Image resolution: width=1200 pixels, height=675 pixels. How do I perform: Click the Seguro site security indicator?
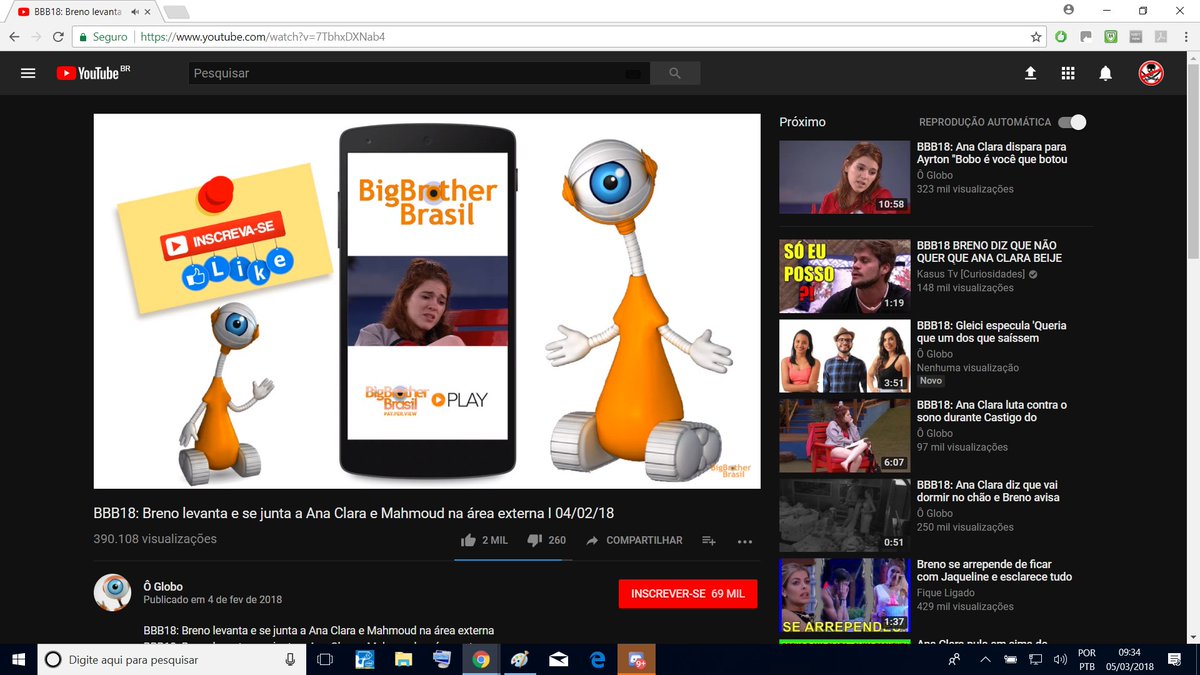[x=104, y=37]
